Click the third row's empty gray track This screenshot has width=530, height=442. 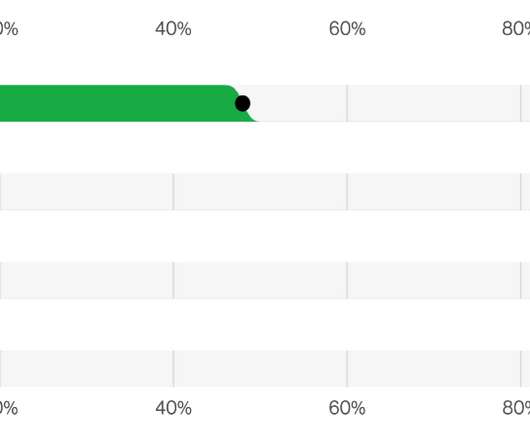tap(265, 280)
